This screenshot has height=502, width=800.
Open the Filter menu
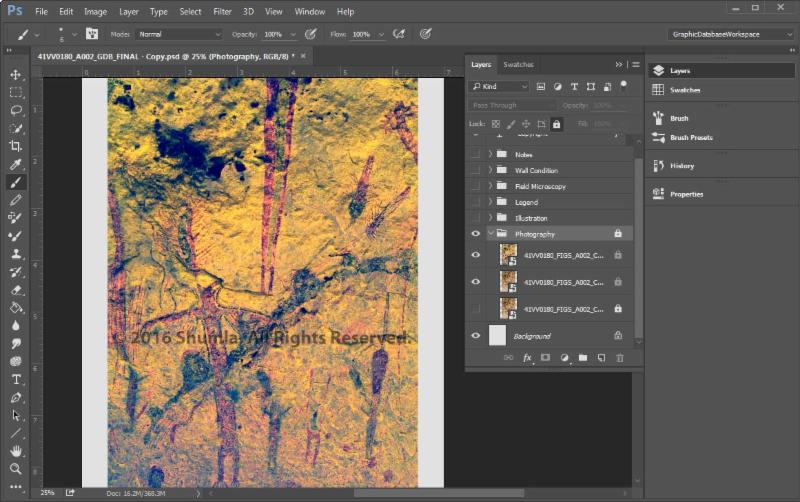coord(222,12)
